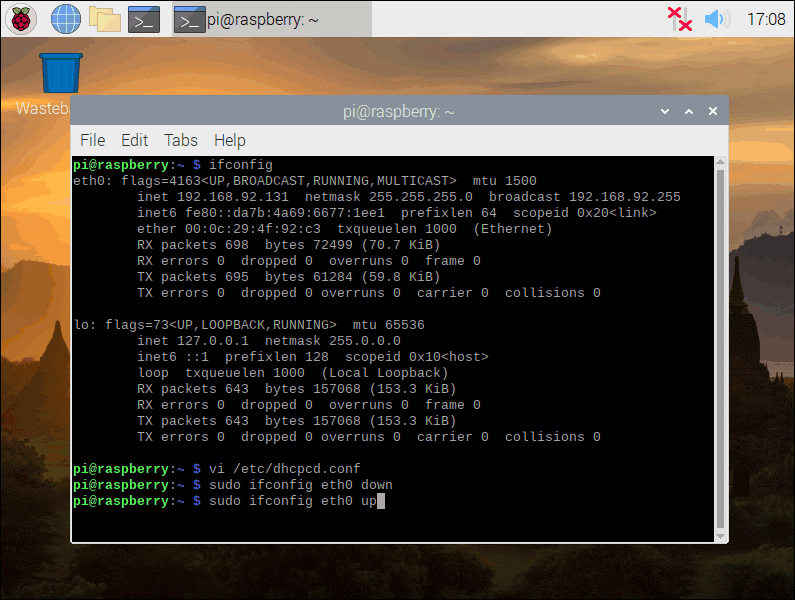Close the pi@raspberry terminal window
795x600 pixels.
[x=712, y=111]
